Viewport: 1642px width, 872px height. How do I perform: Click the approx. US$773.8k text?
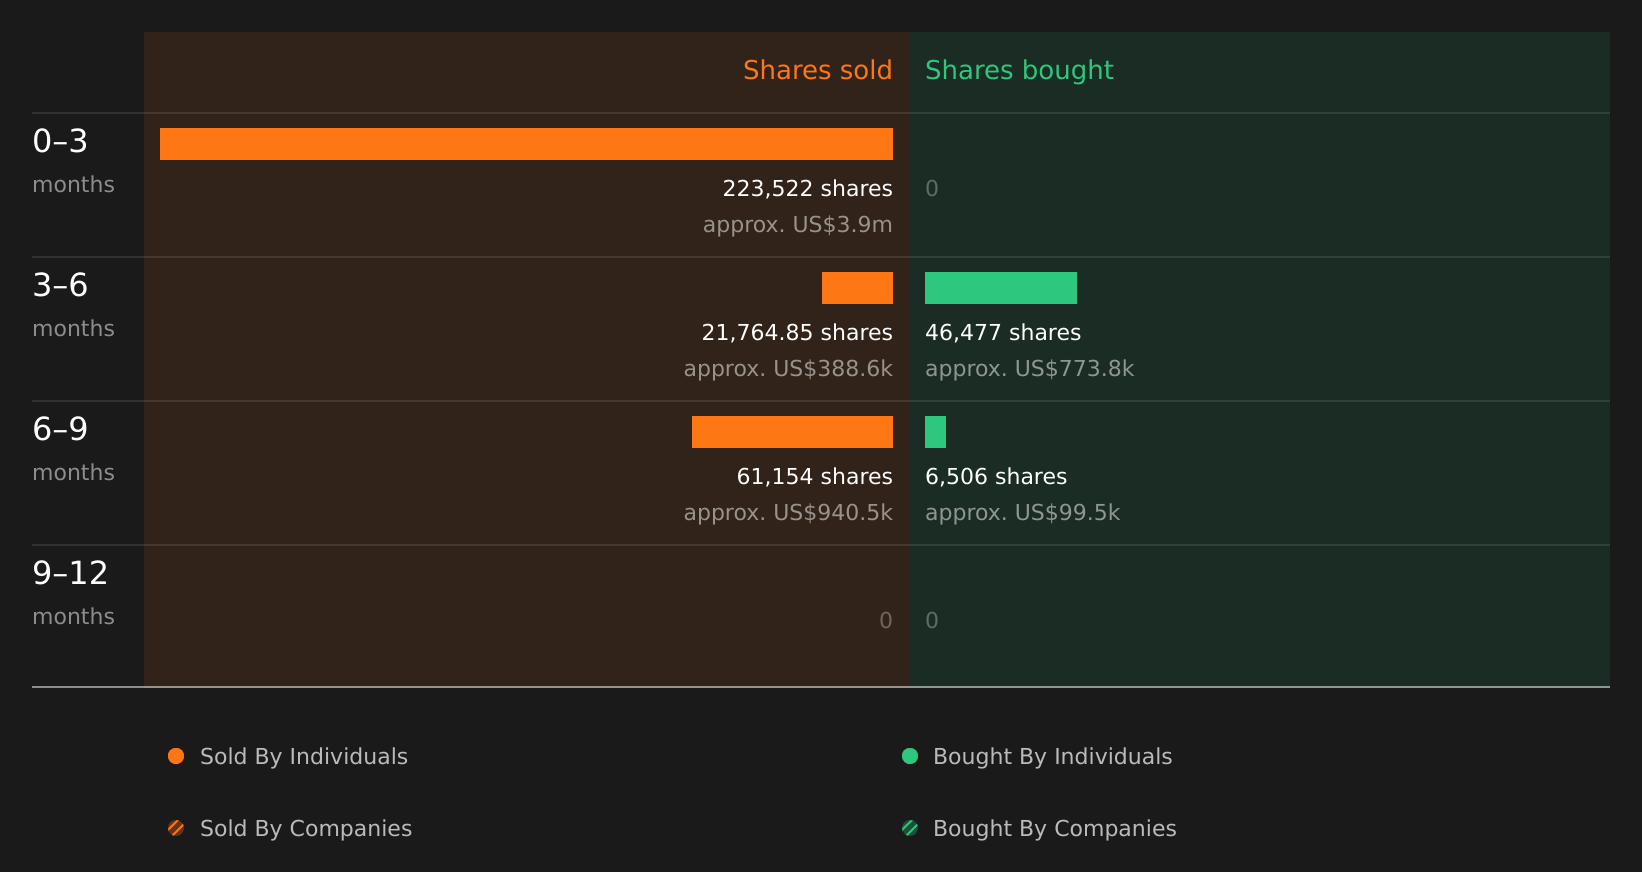point(1029,368)
